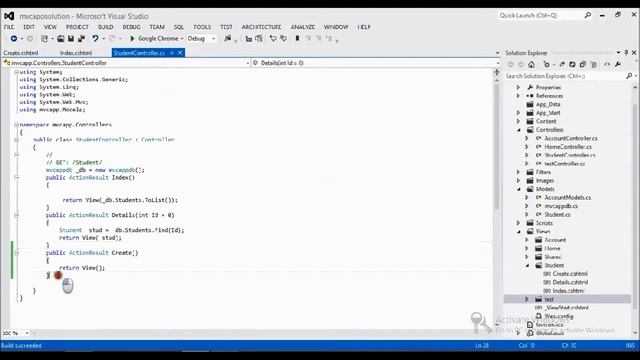Click the Save All toolbar icon

coord(81,38)
